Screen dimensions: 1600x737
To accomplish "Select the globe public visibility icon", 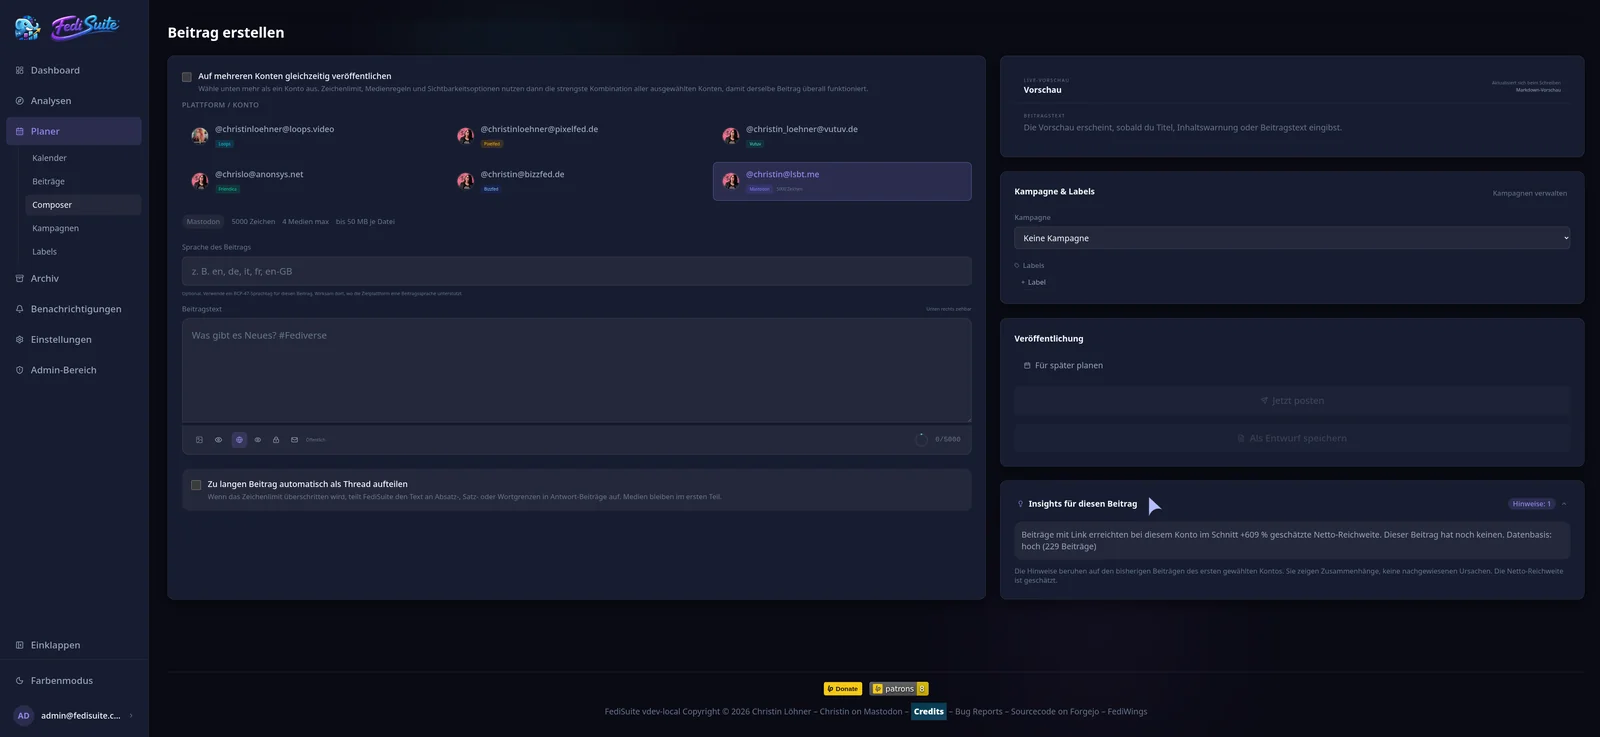I will (239, 440).
